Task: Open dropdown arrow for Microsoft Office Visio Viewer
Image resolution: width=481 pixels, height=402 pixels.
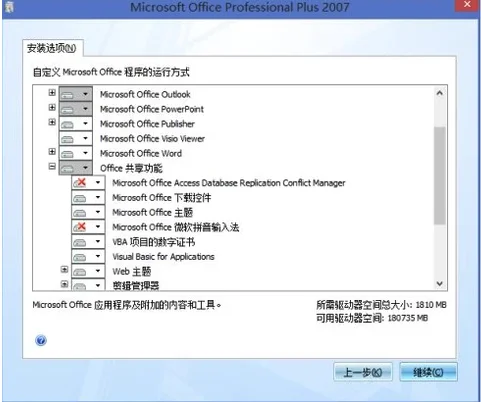Action: tap(85, 138)
